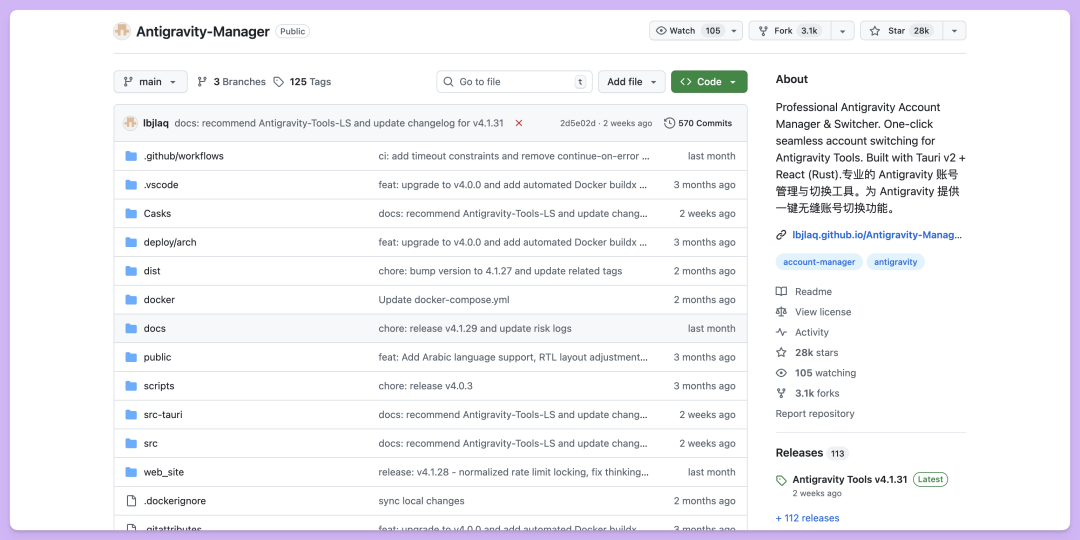This screenshot has height=540, width=1080.
Task: Star the Antigravity-Manager repository
Action: 900,31
